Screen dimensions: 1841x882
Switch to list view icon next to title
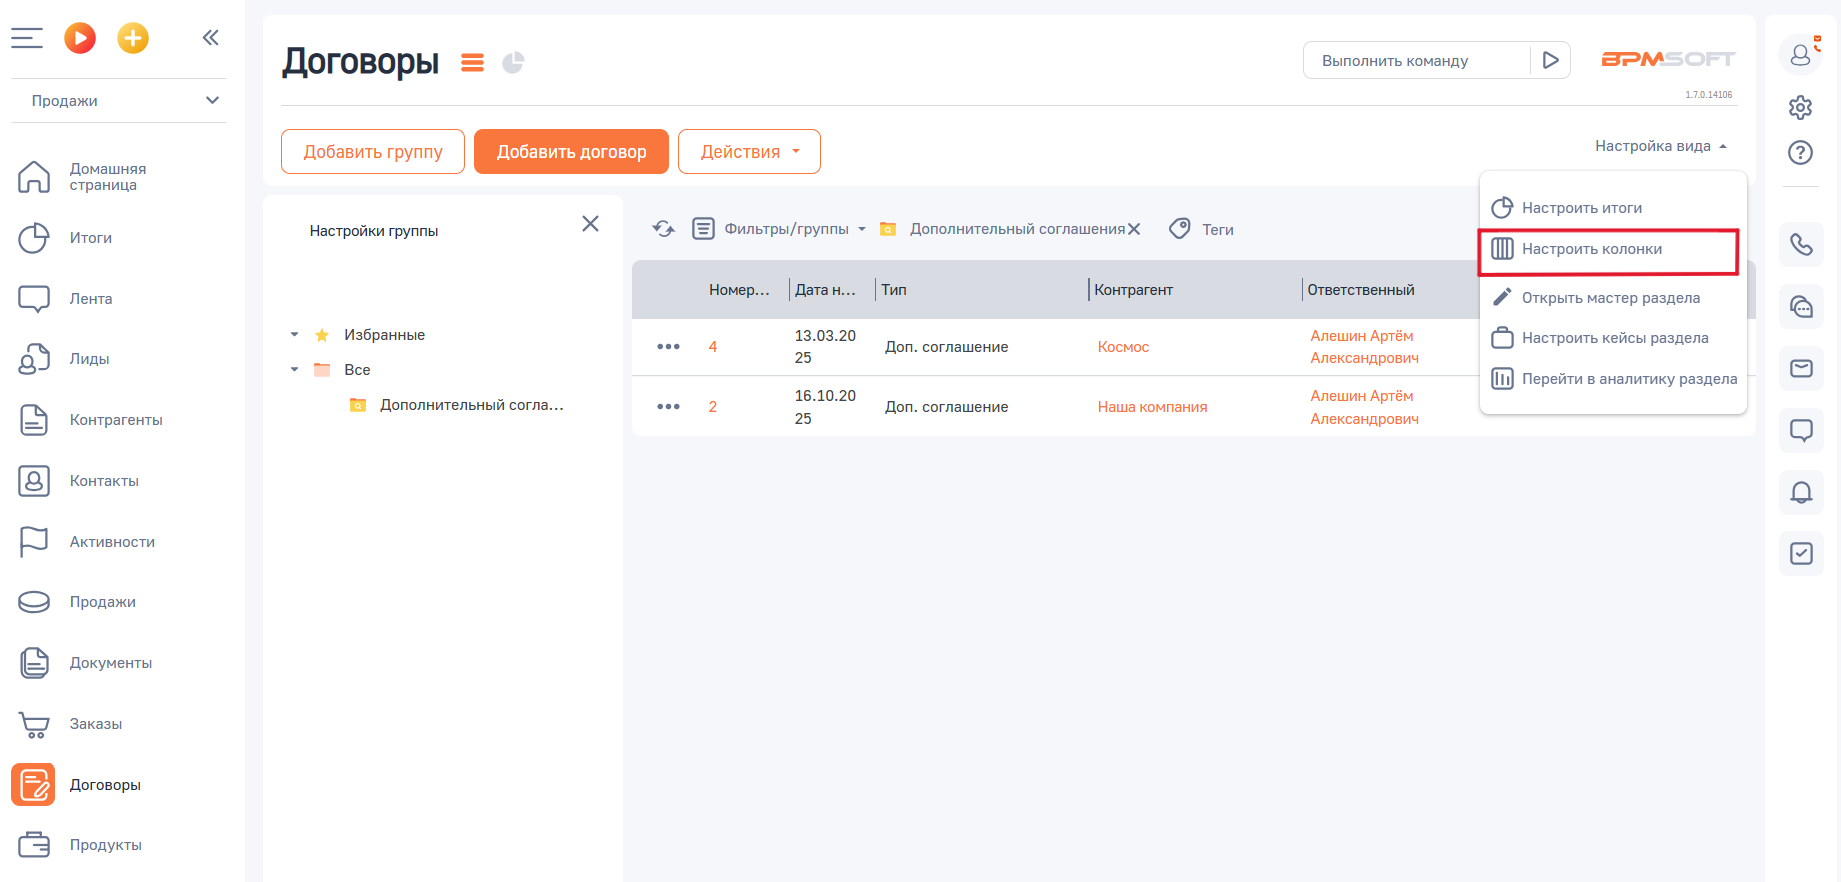[472, 63]
